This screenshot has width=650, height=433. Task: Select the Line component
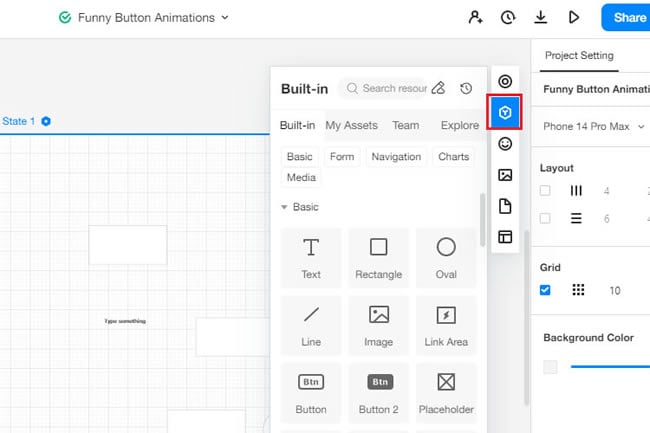[x=311, y=325]
